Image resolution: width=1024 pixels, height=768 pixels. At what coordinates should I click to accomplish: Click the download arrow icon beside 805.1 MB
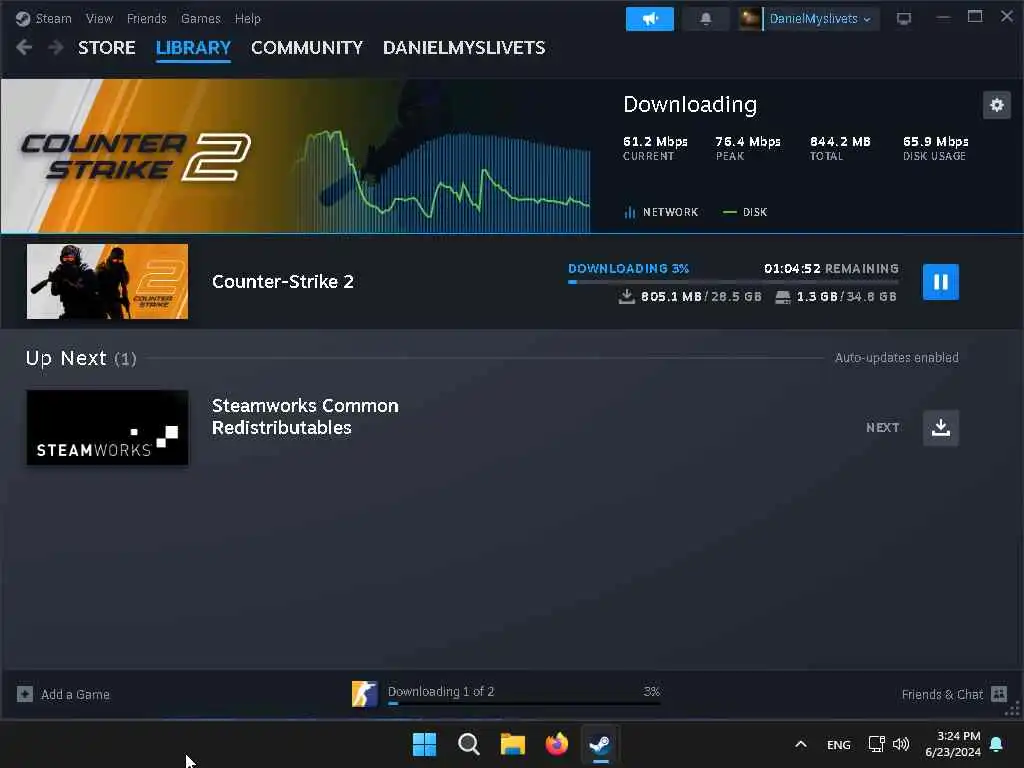click(626, 296)
